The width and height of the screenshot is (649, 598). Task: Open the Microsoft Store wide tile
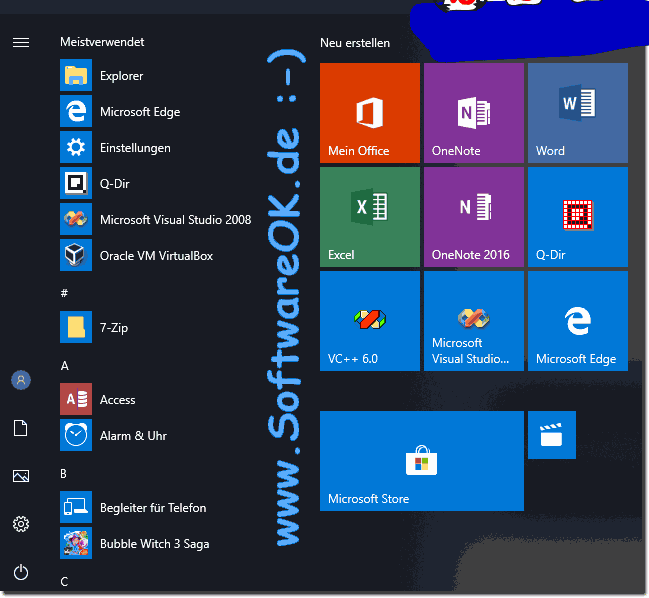[x=422, y=461]
